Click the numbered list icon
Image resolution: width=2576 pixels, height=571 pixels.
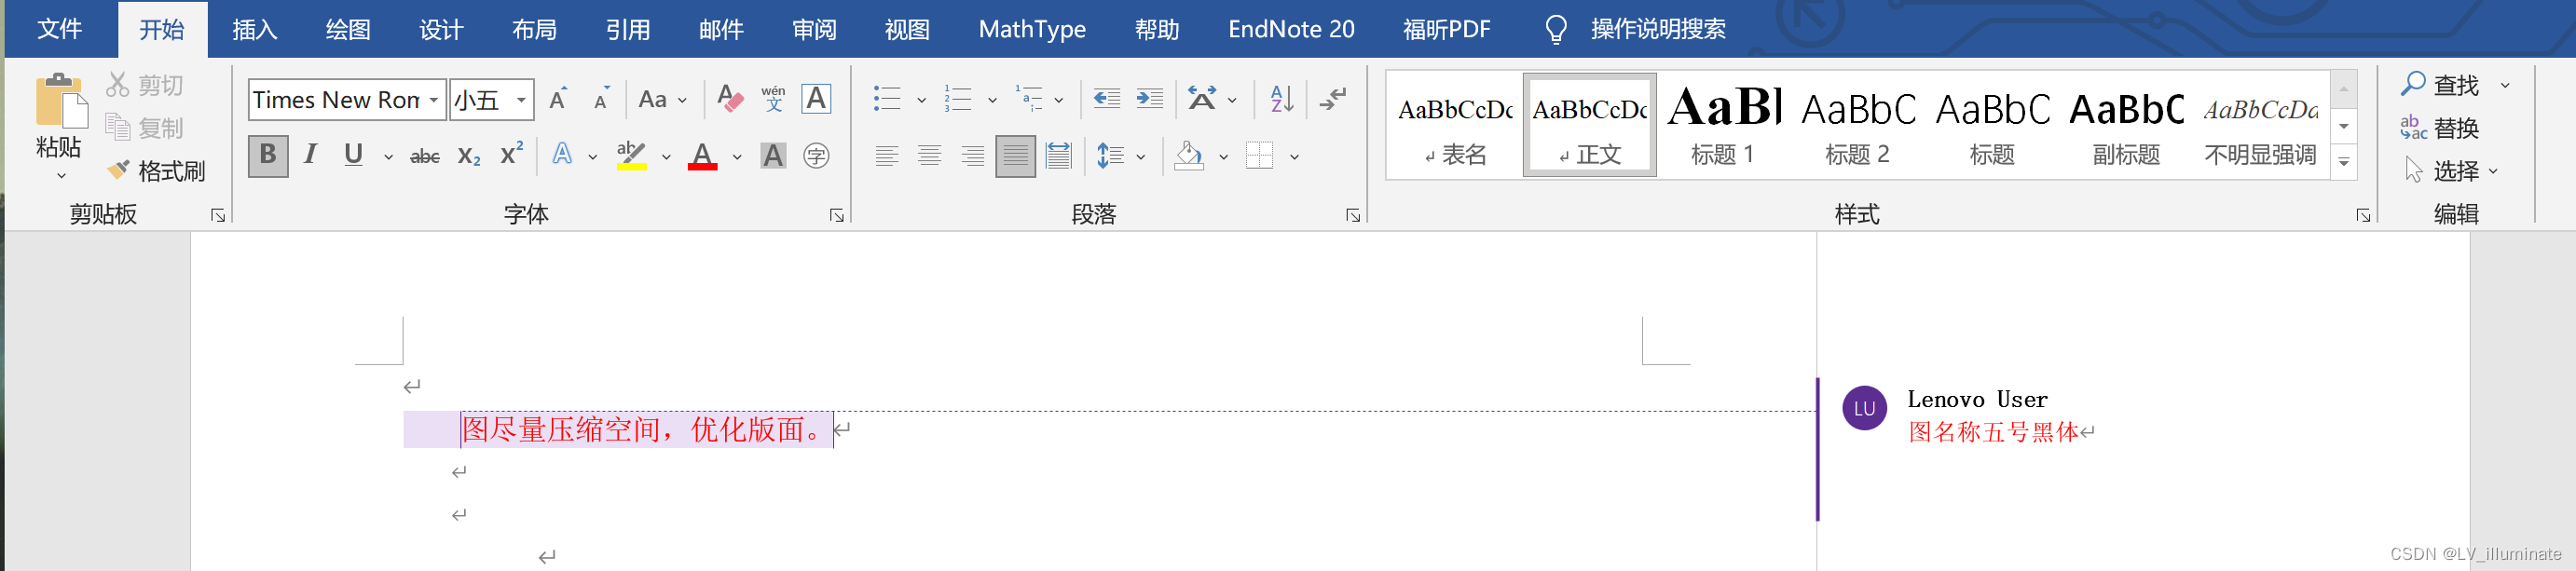(x=958, y=99)
